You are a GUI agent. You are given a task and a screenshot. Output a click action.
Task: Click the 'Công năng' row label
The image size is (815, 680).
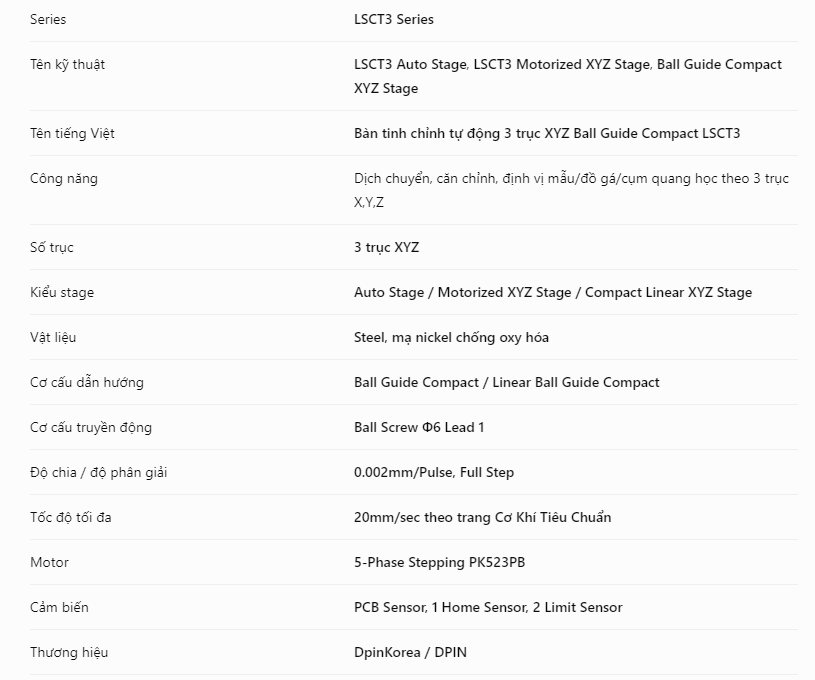pos(64,179)
